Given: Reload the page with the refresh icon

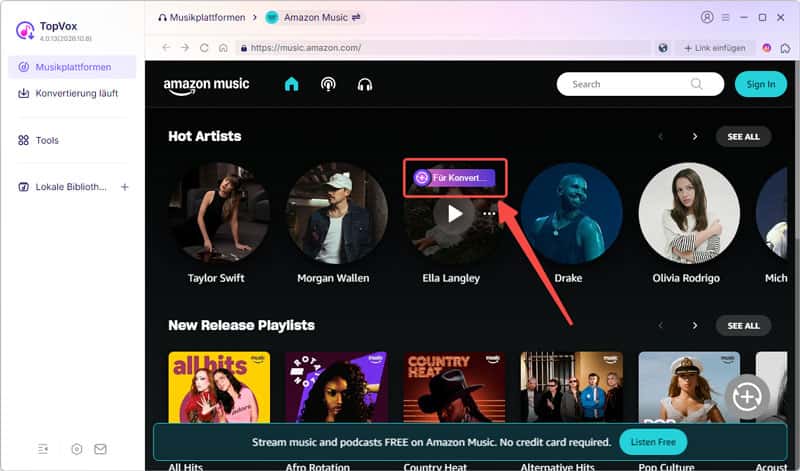Looking at the screenshot, I should click(x=204, y=48).
